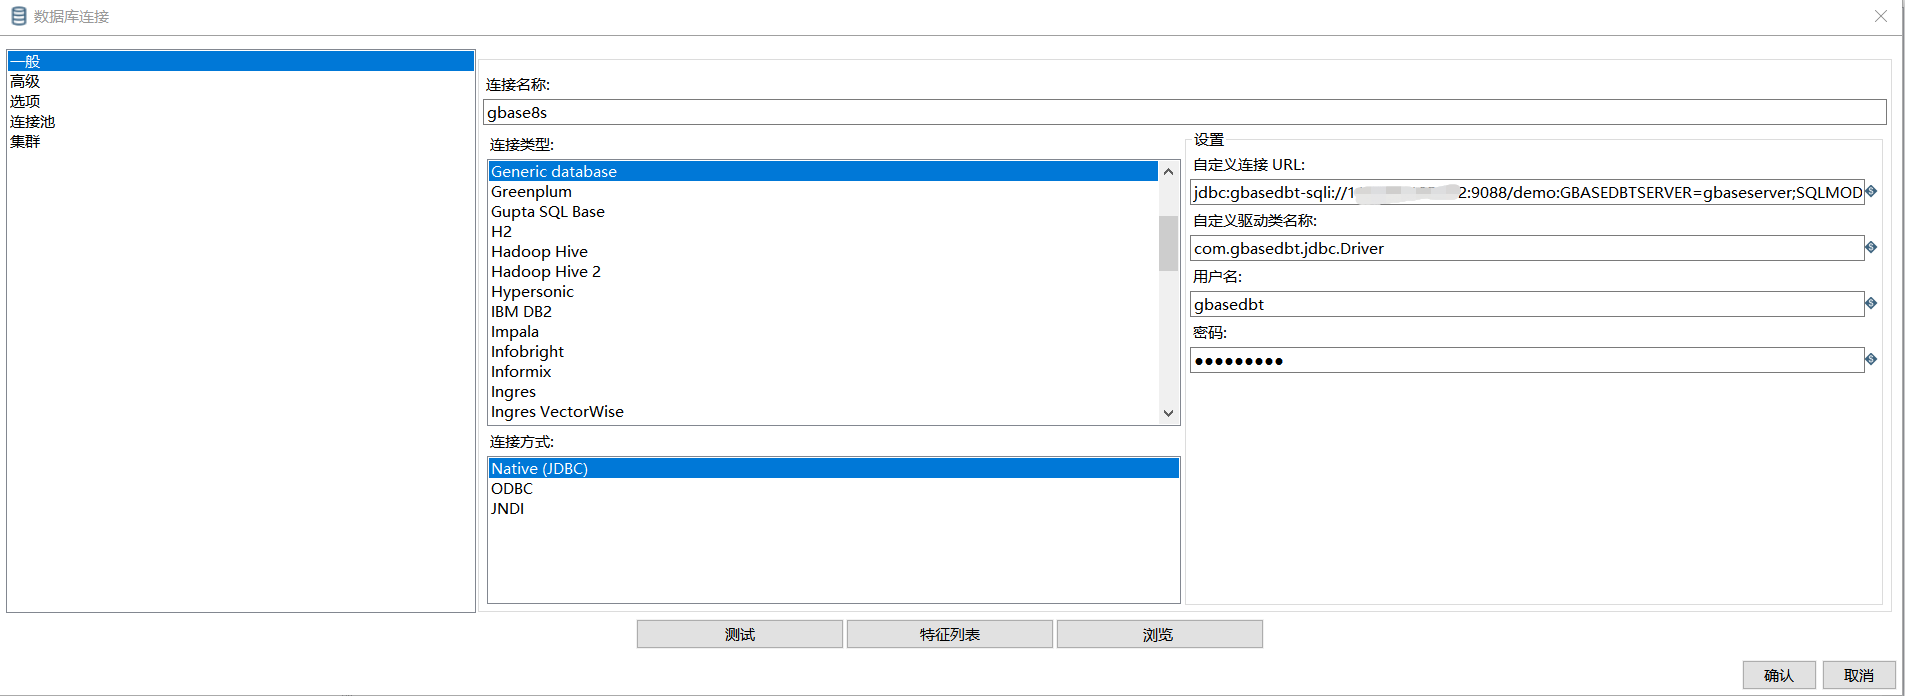Cancel with the 取消 button
The width and height of the screenshot is (1905, 696).
1859,675
